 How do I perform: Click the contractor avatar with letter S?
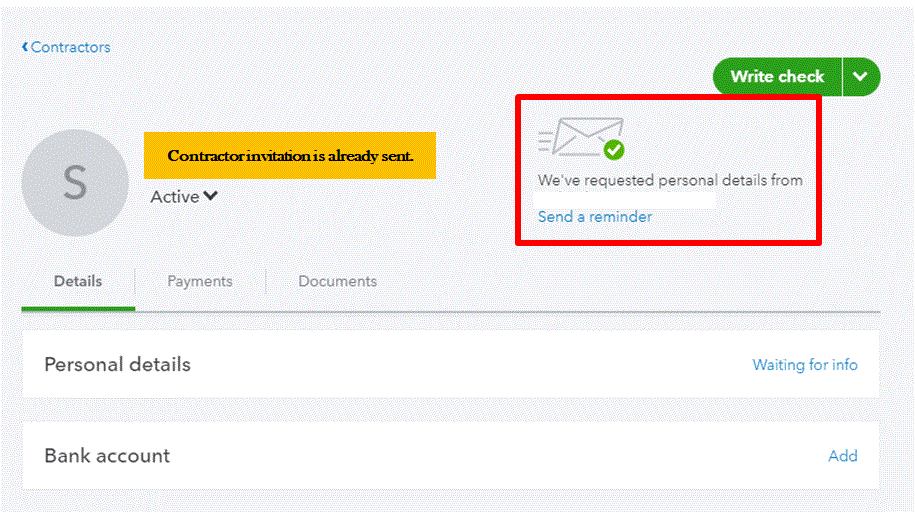click(x=75, y=183)
